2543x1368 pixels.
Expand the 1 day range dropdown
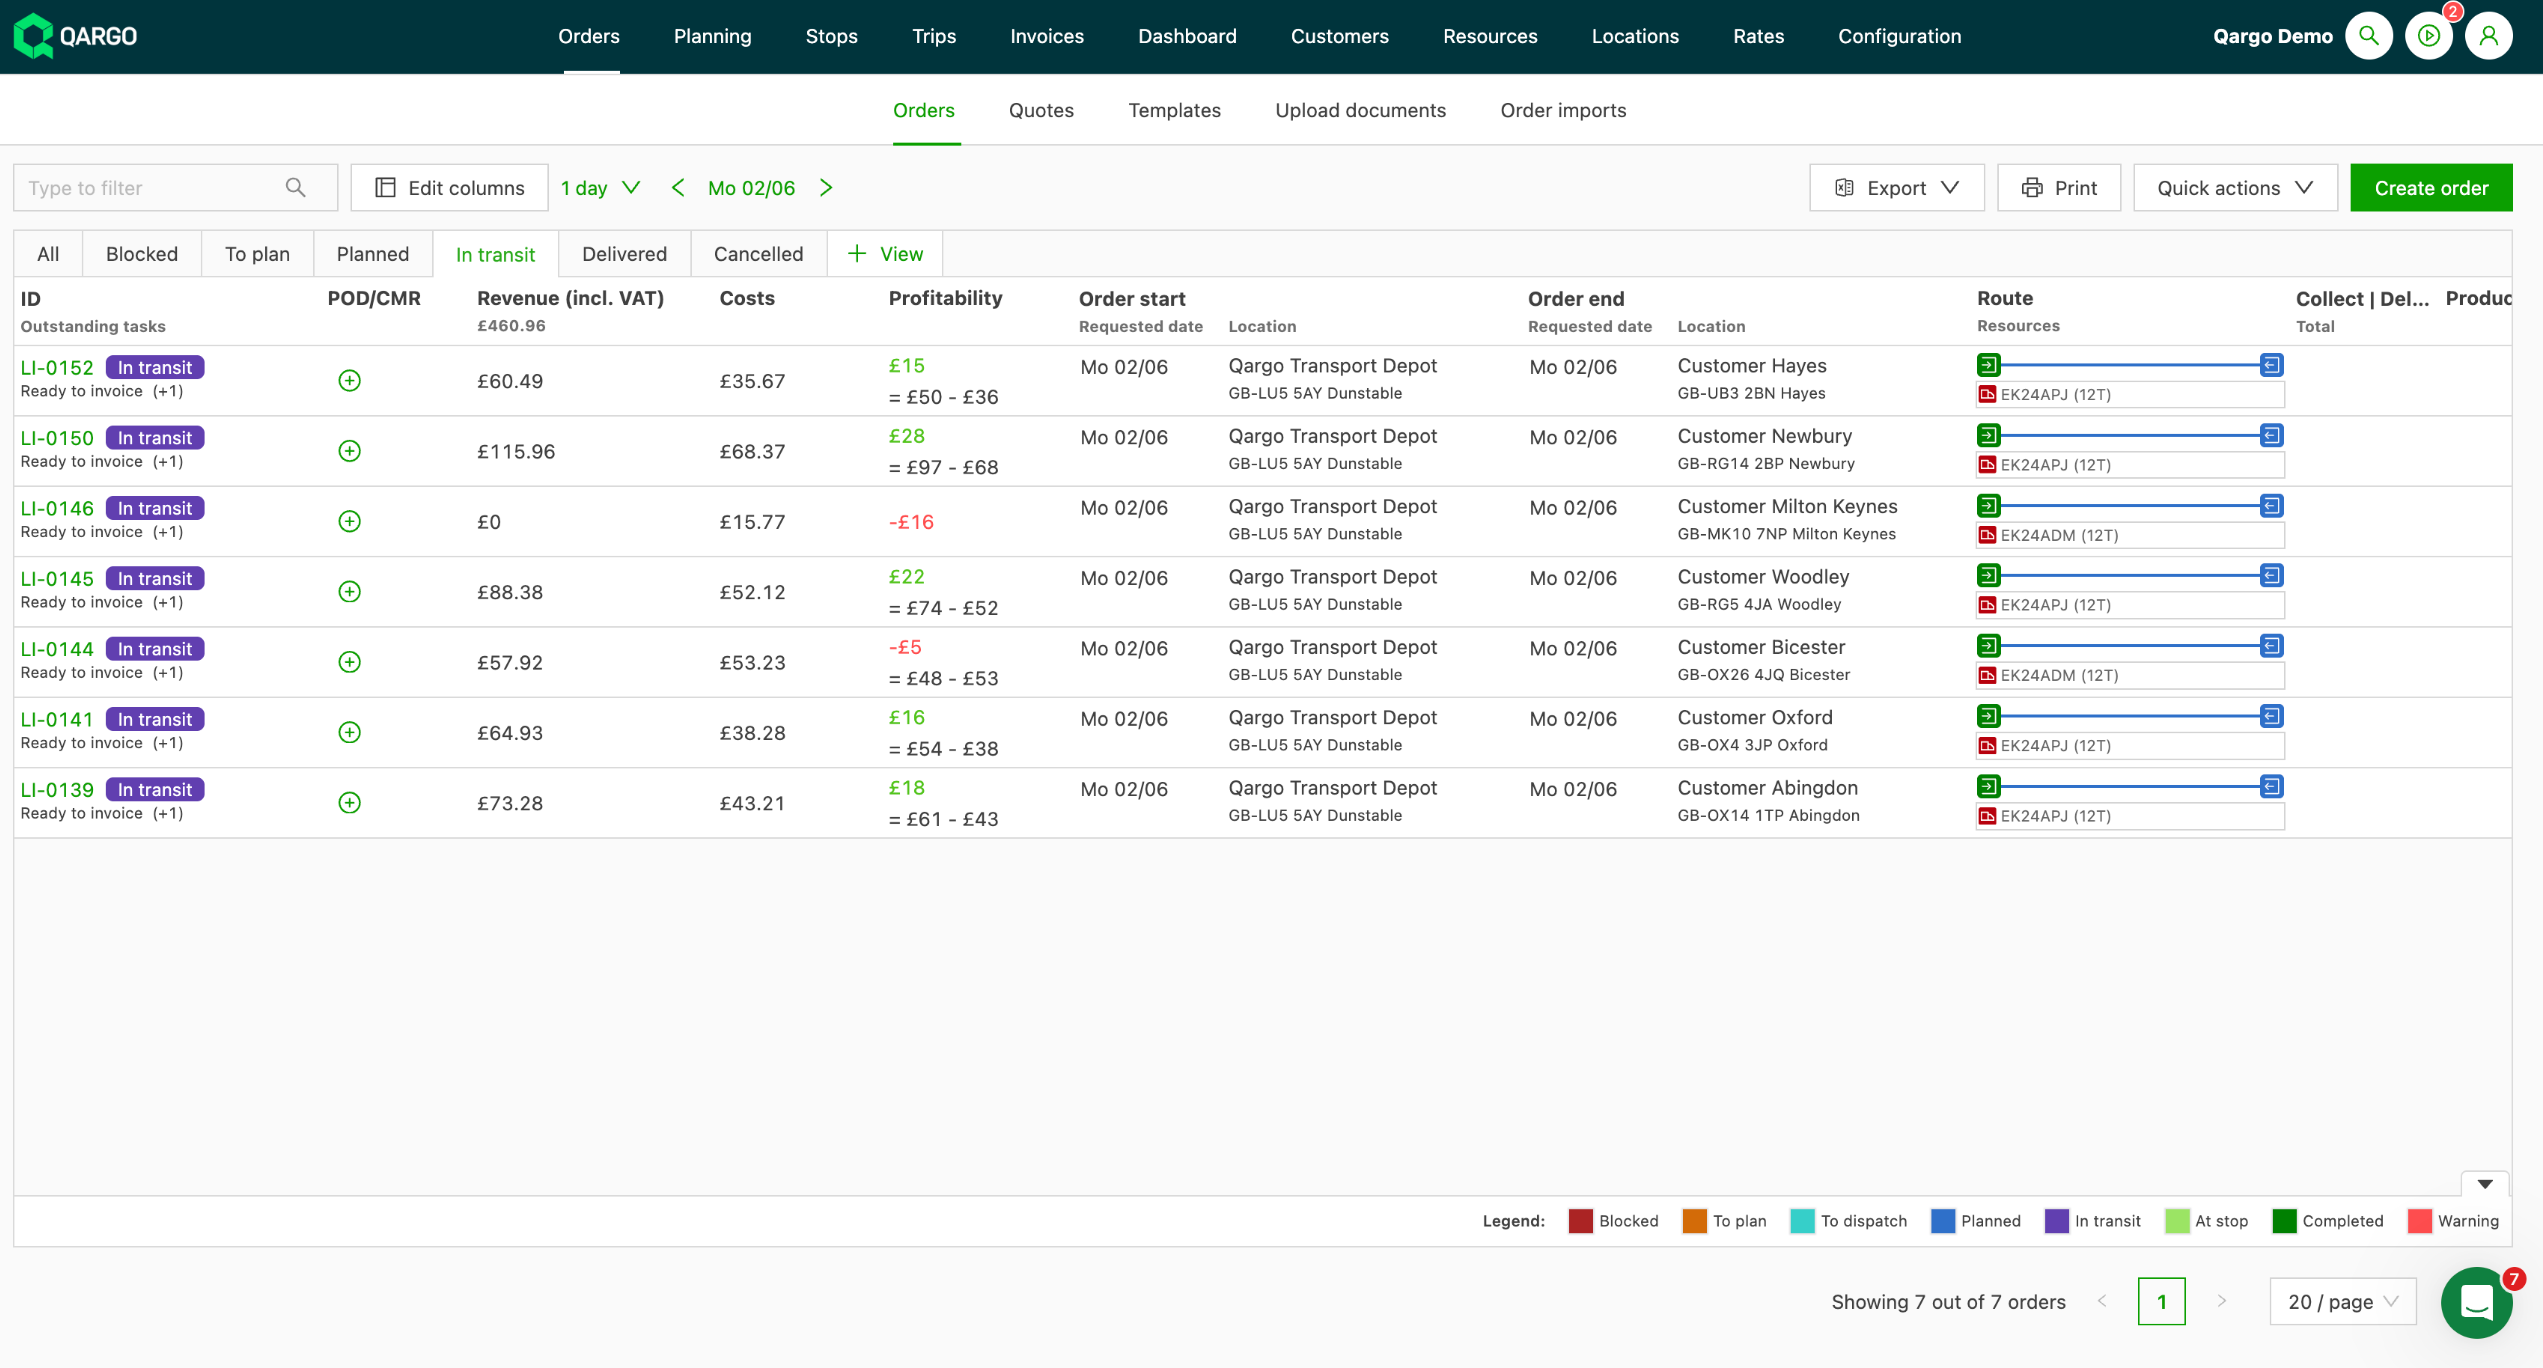coord(600,188)
